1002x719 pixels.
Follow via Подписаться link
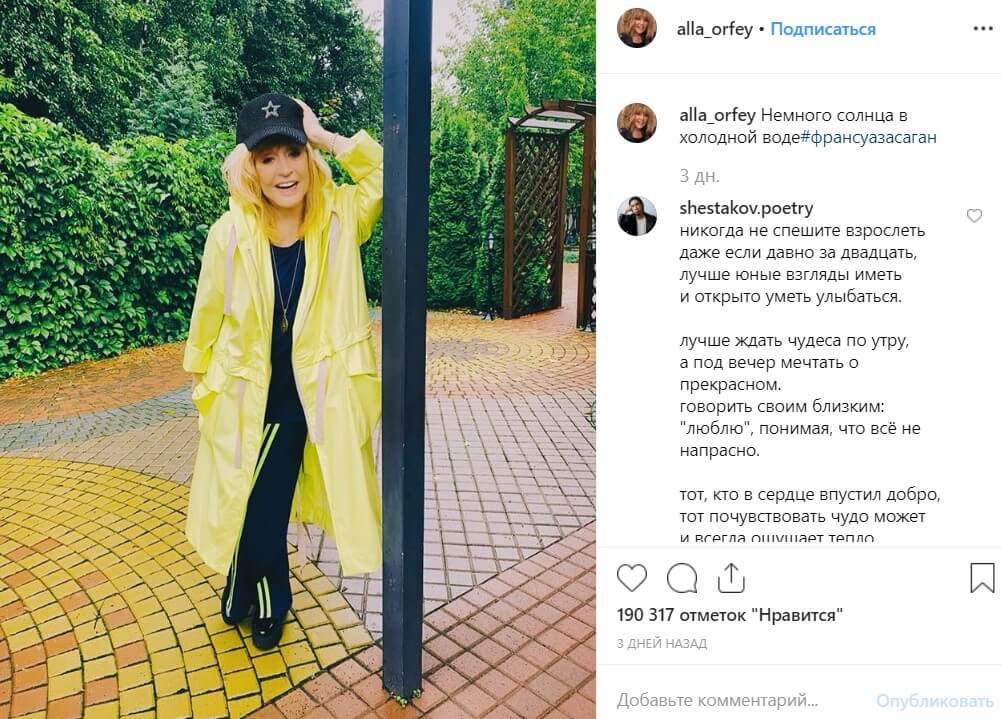click(x=823, y=29)
